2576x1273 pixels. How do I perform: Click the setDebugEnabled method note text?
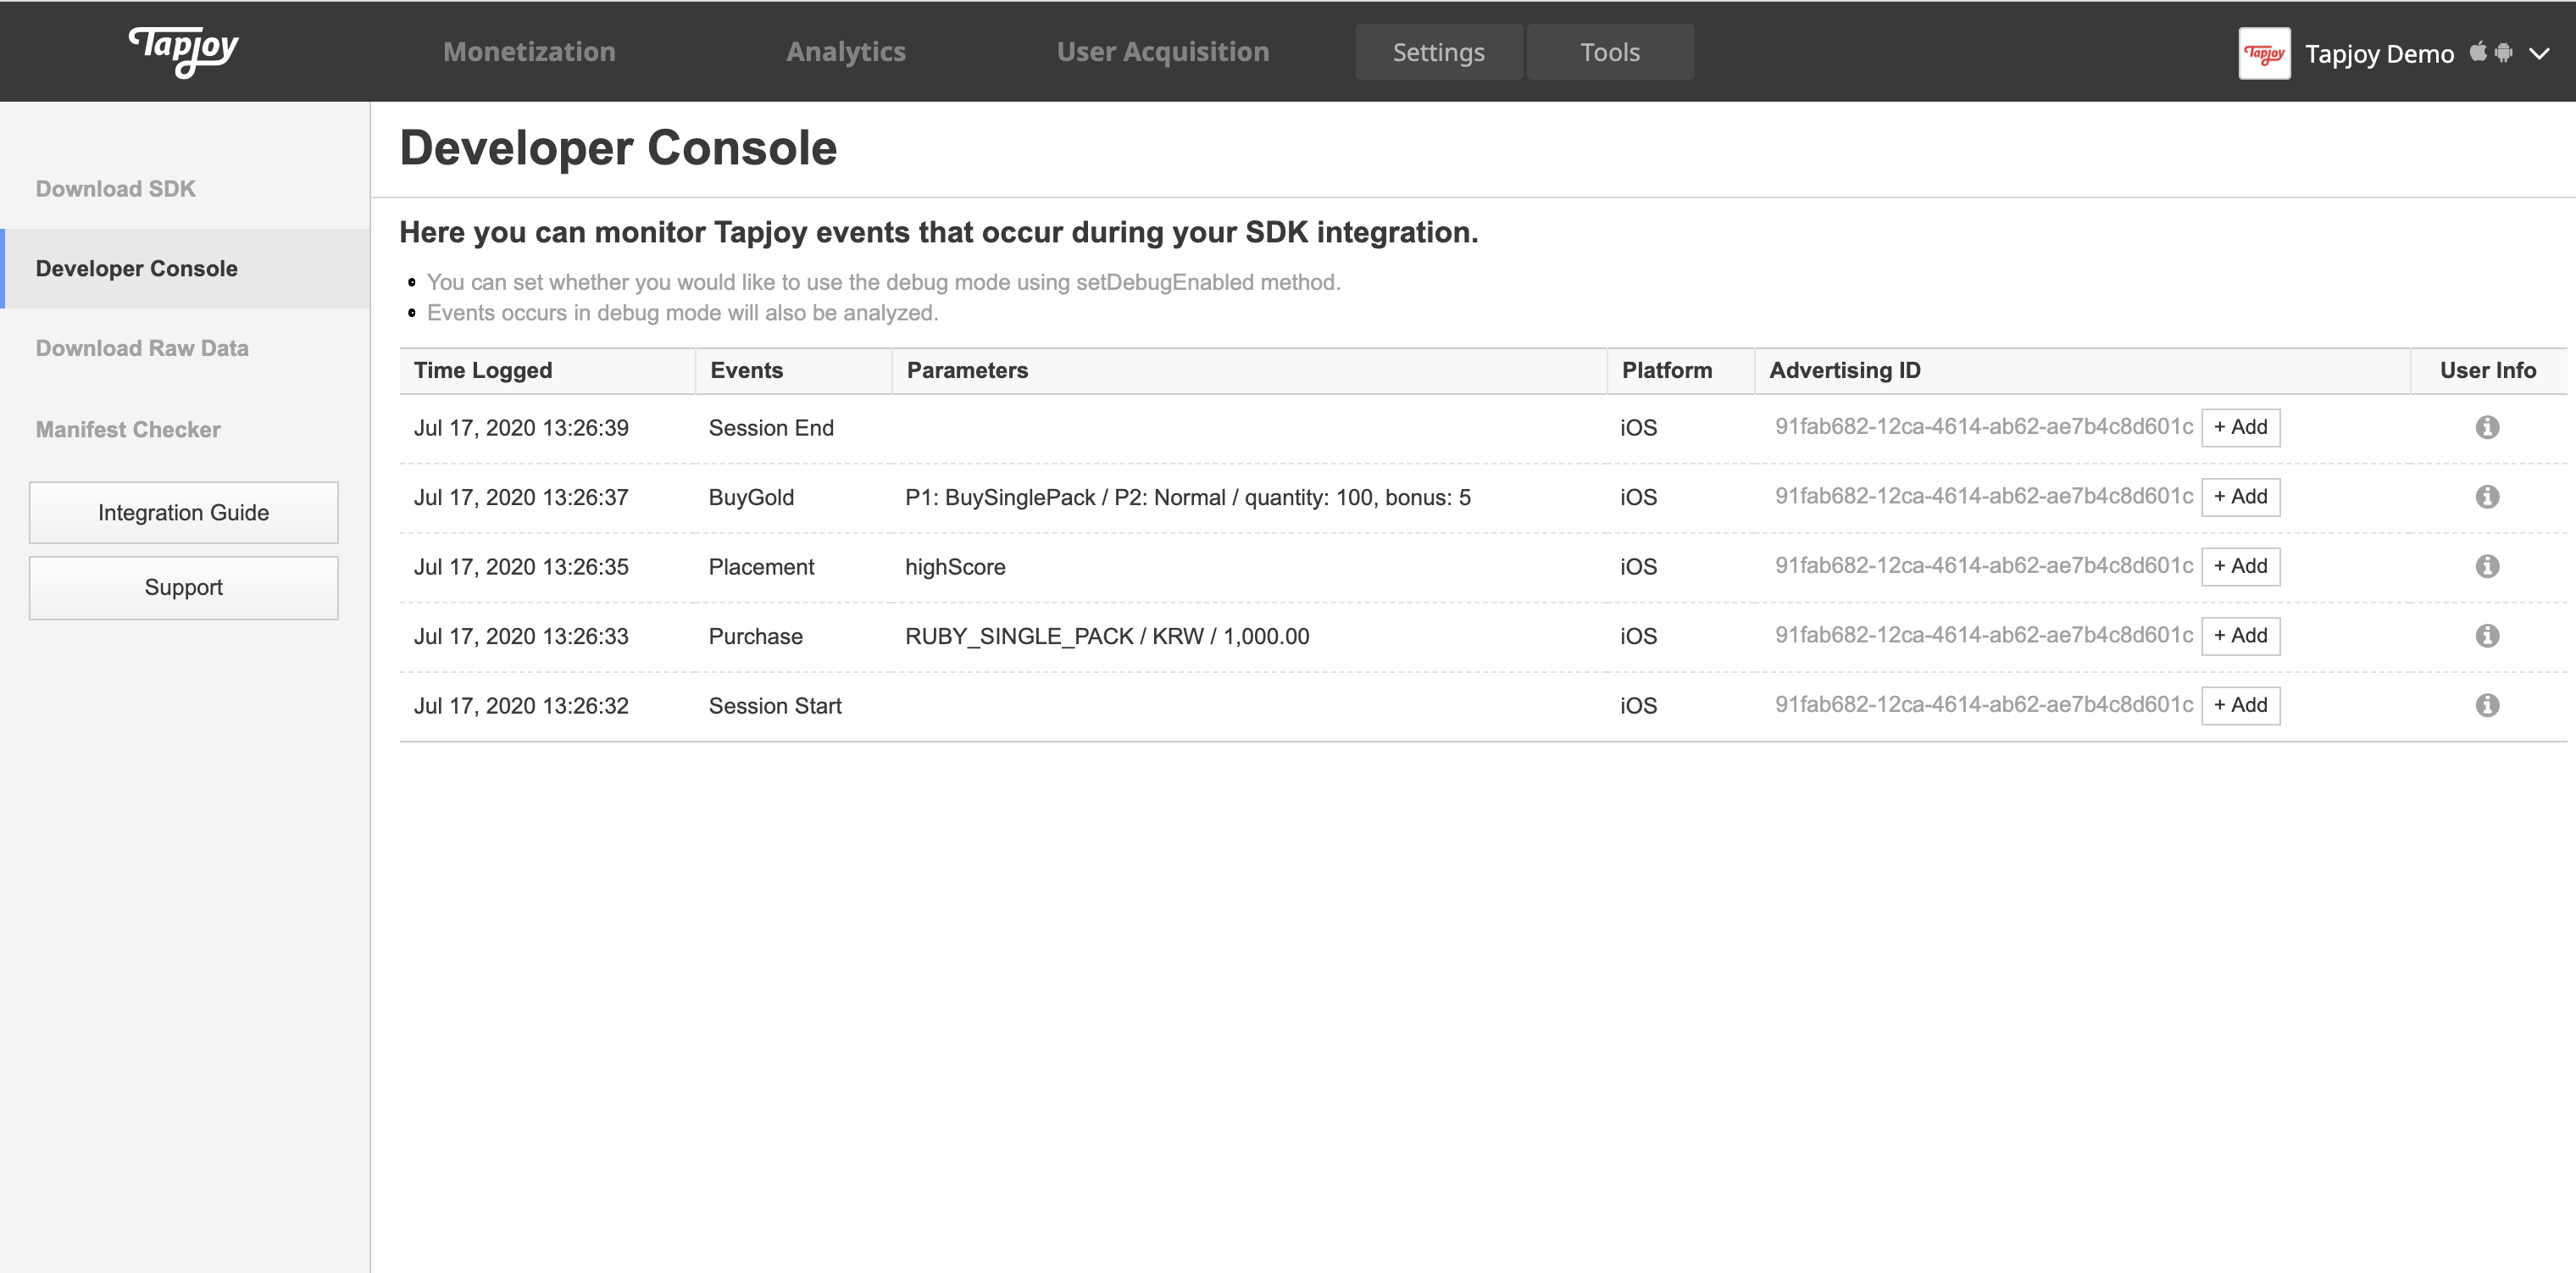click(x=883, y=282)
